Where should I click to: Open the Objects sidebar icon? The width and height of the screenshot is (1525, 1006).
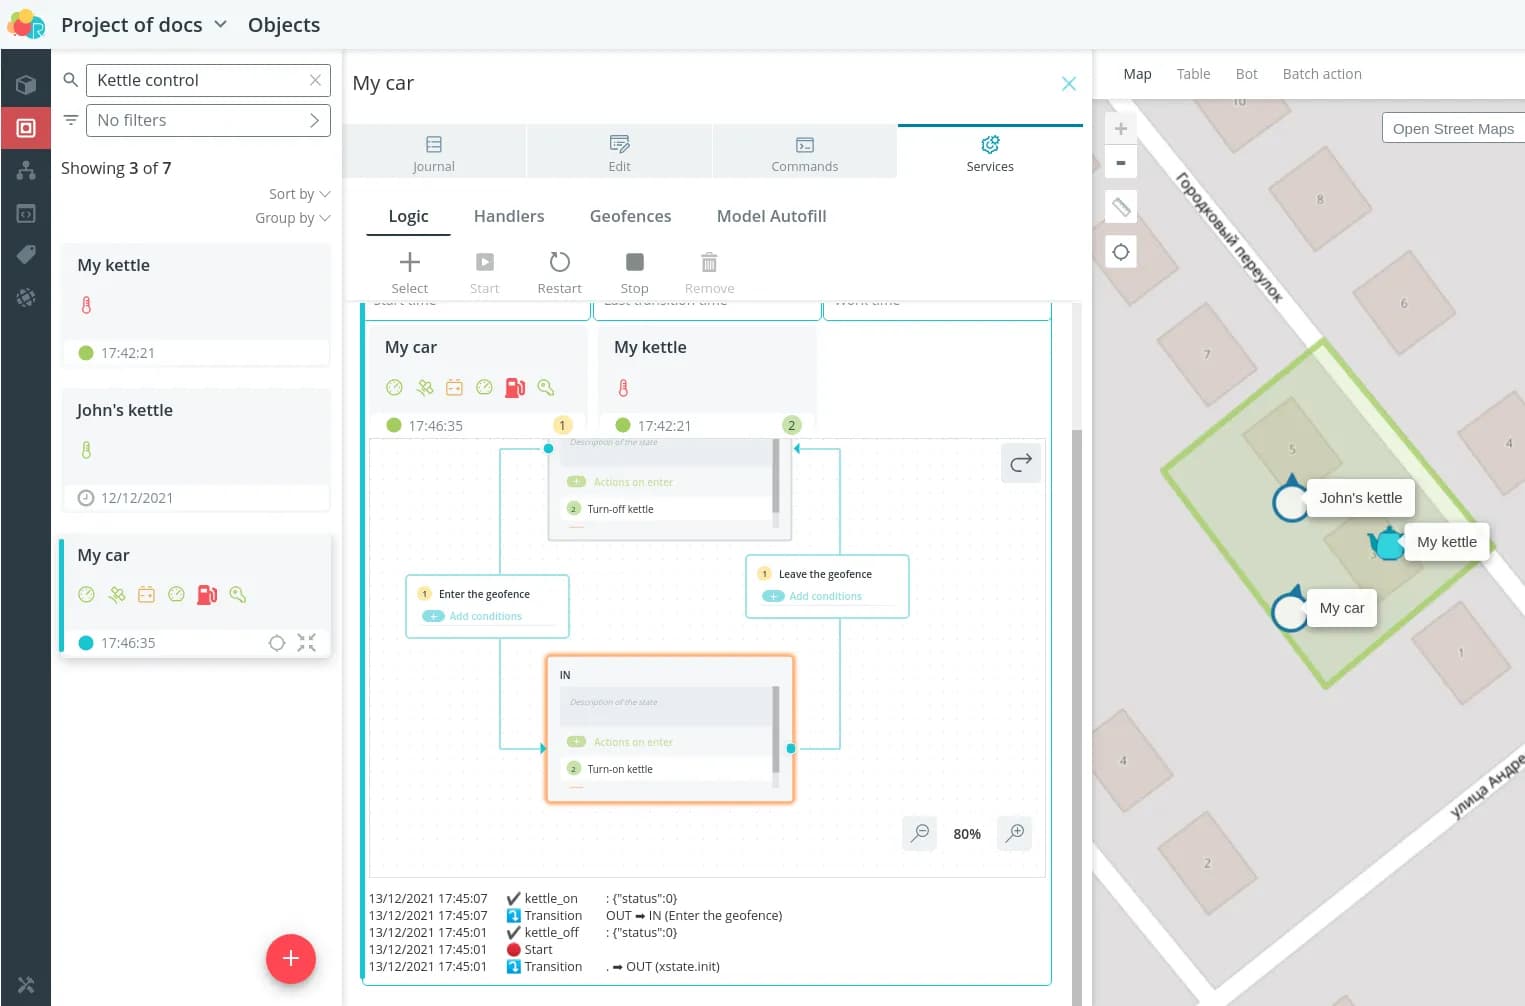click(26, 128)
